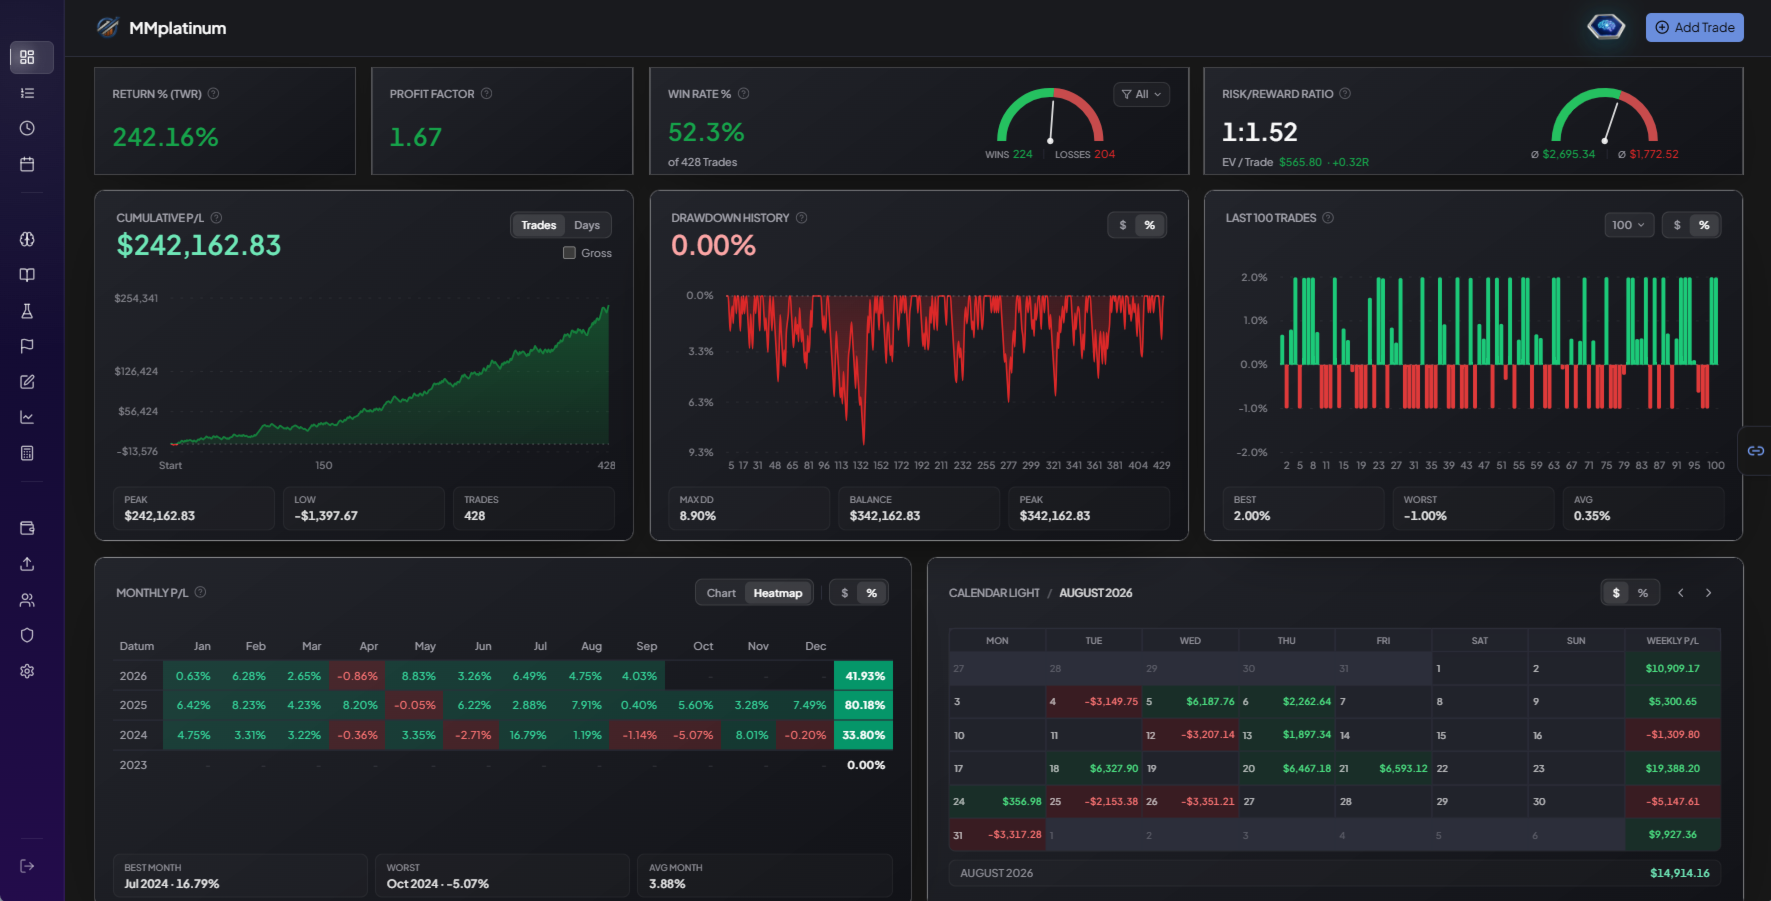Open the flag icon in sidebar
Image resolution: width=1771 pixels, height=901 pixels.
pos(27,346)
